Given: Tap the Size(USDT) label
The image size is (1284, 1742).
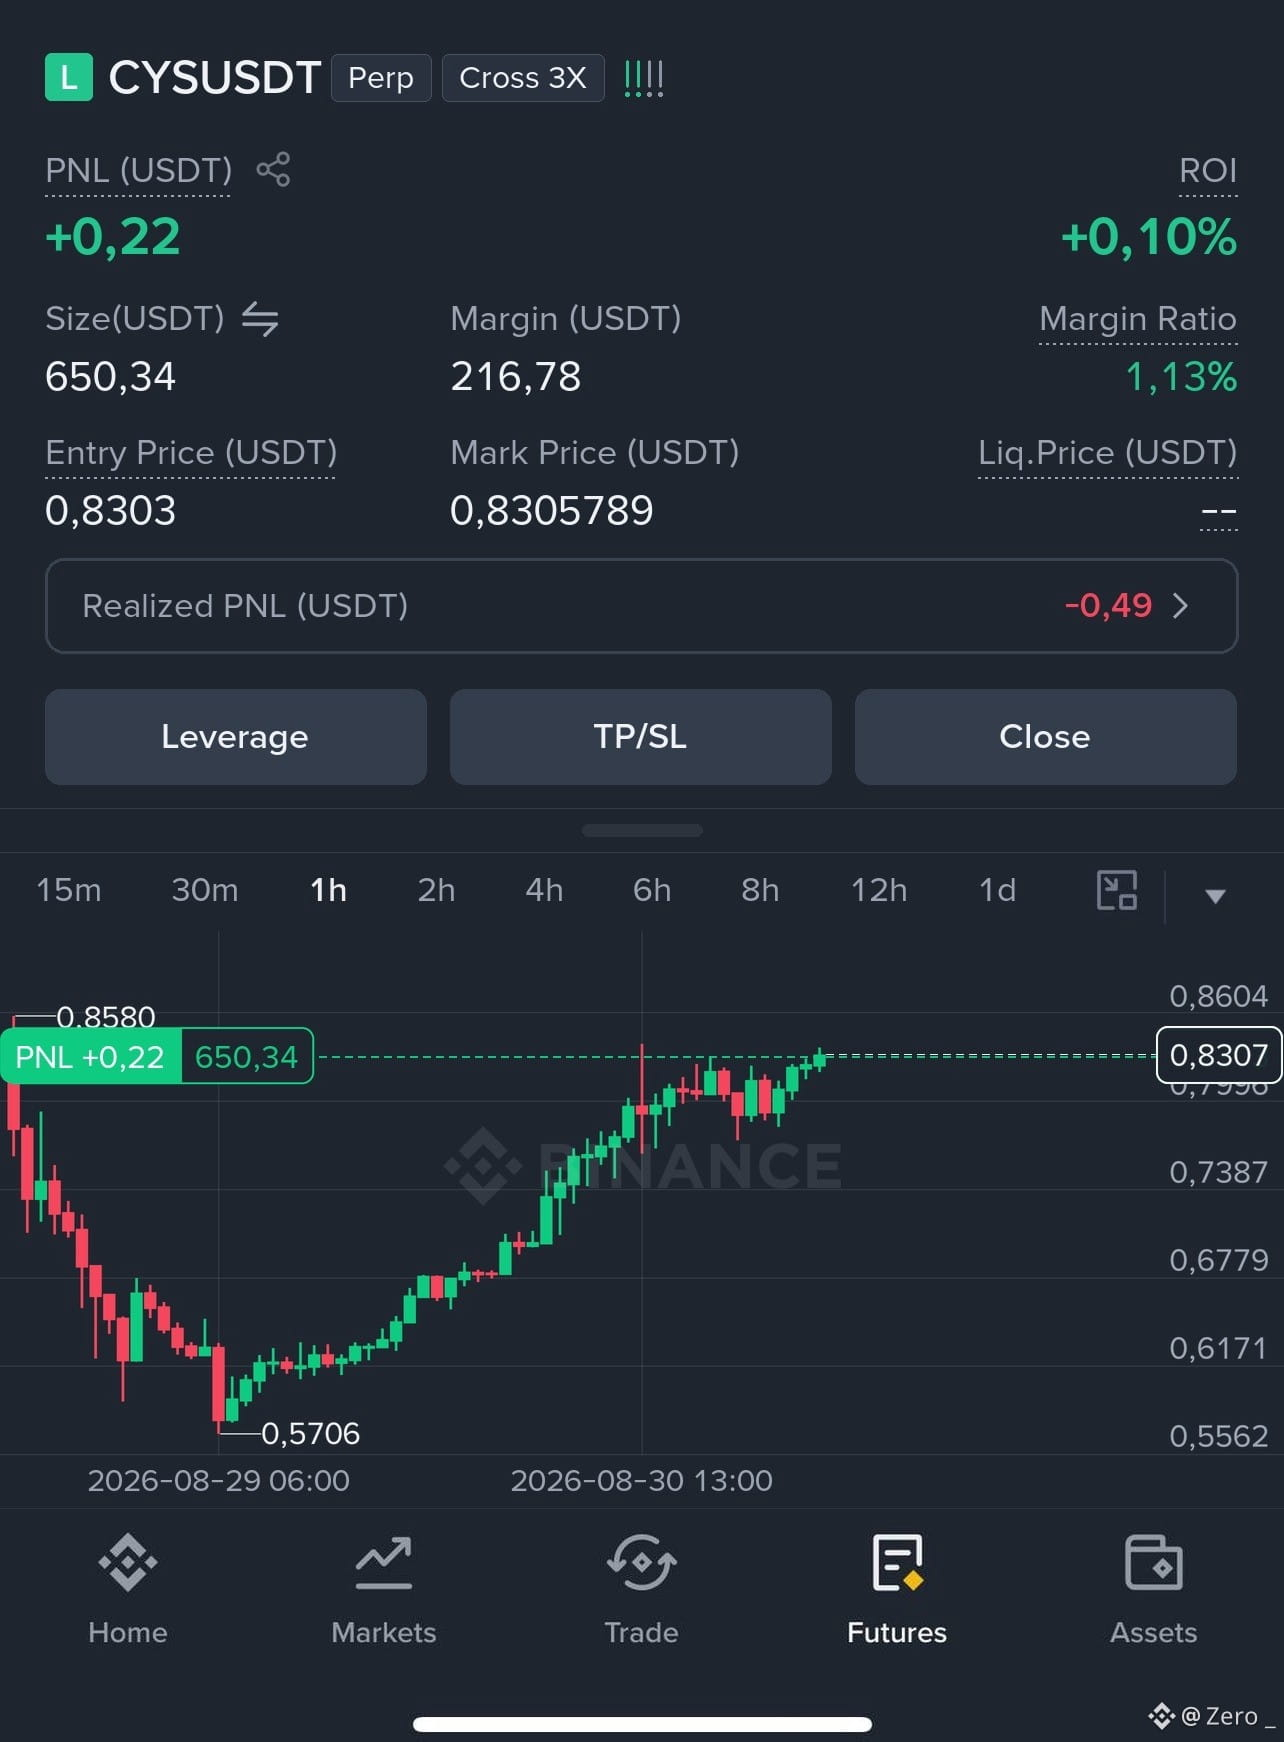Looking at the screenshot, I should click(x=135, y=319).
